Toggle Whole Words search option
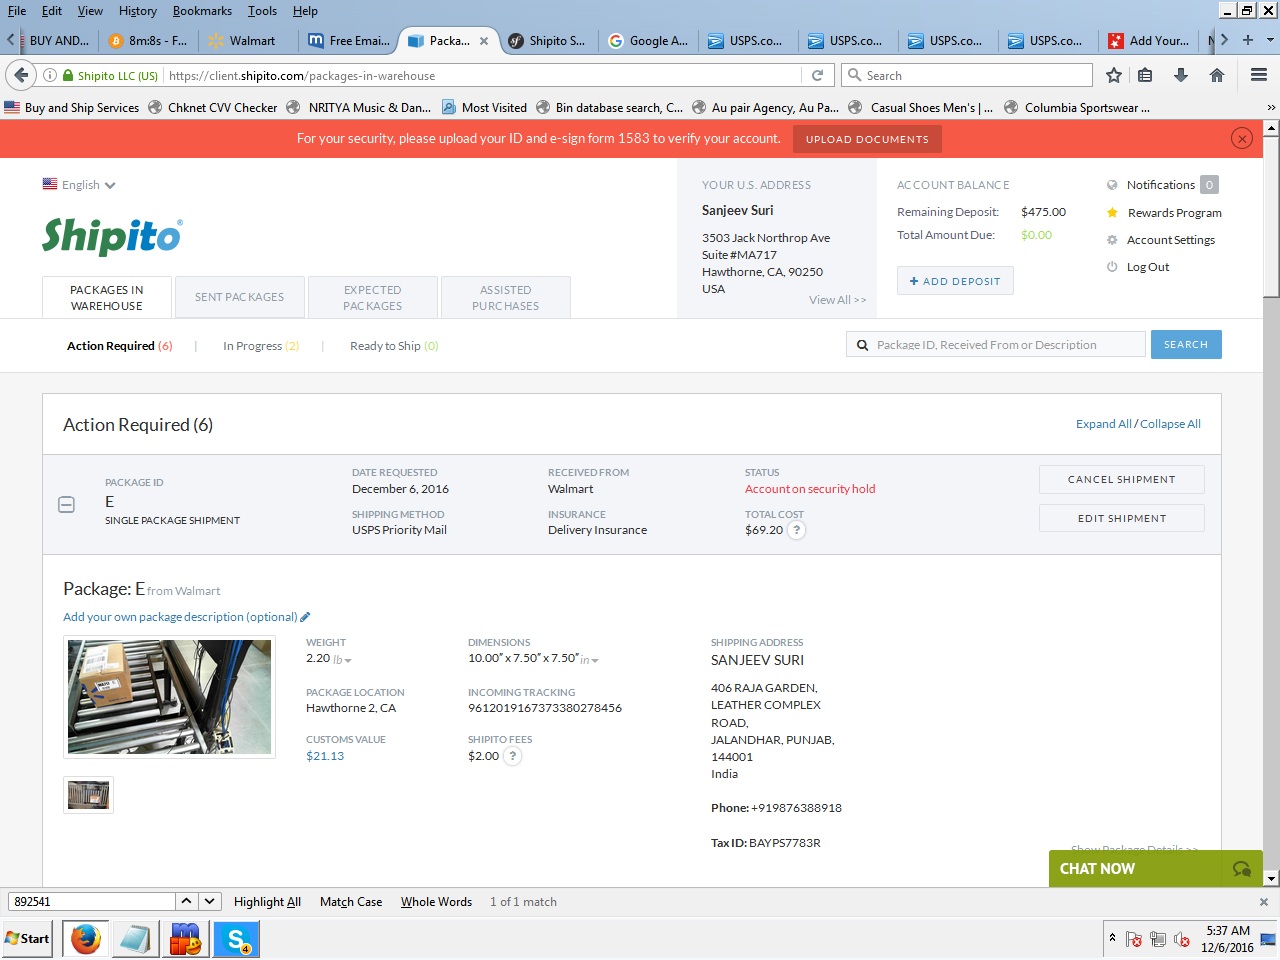Image resolution: width=1280 pixels, height=960 pixels. [x=436, y=902]
